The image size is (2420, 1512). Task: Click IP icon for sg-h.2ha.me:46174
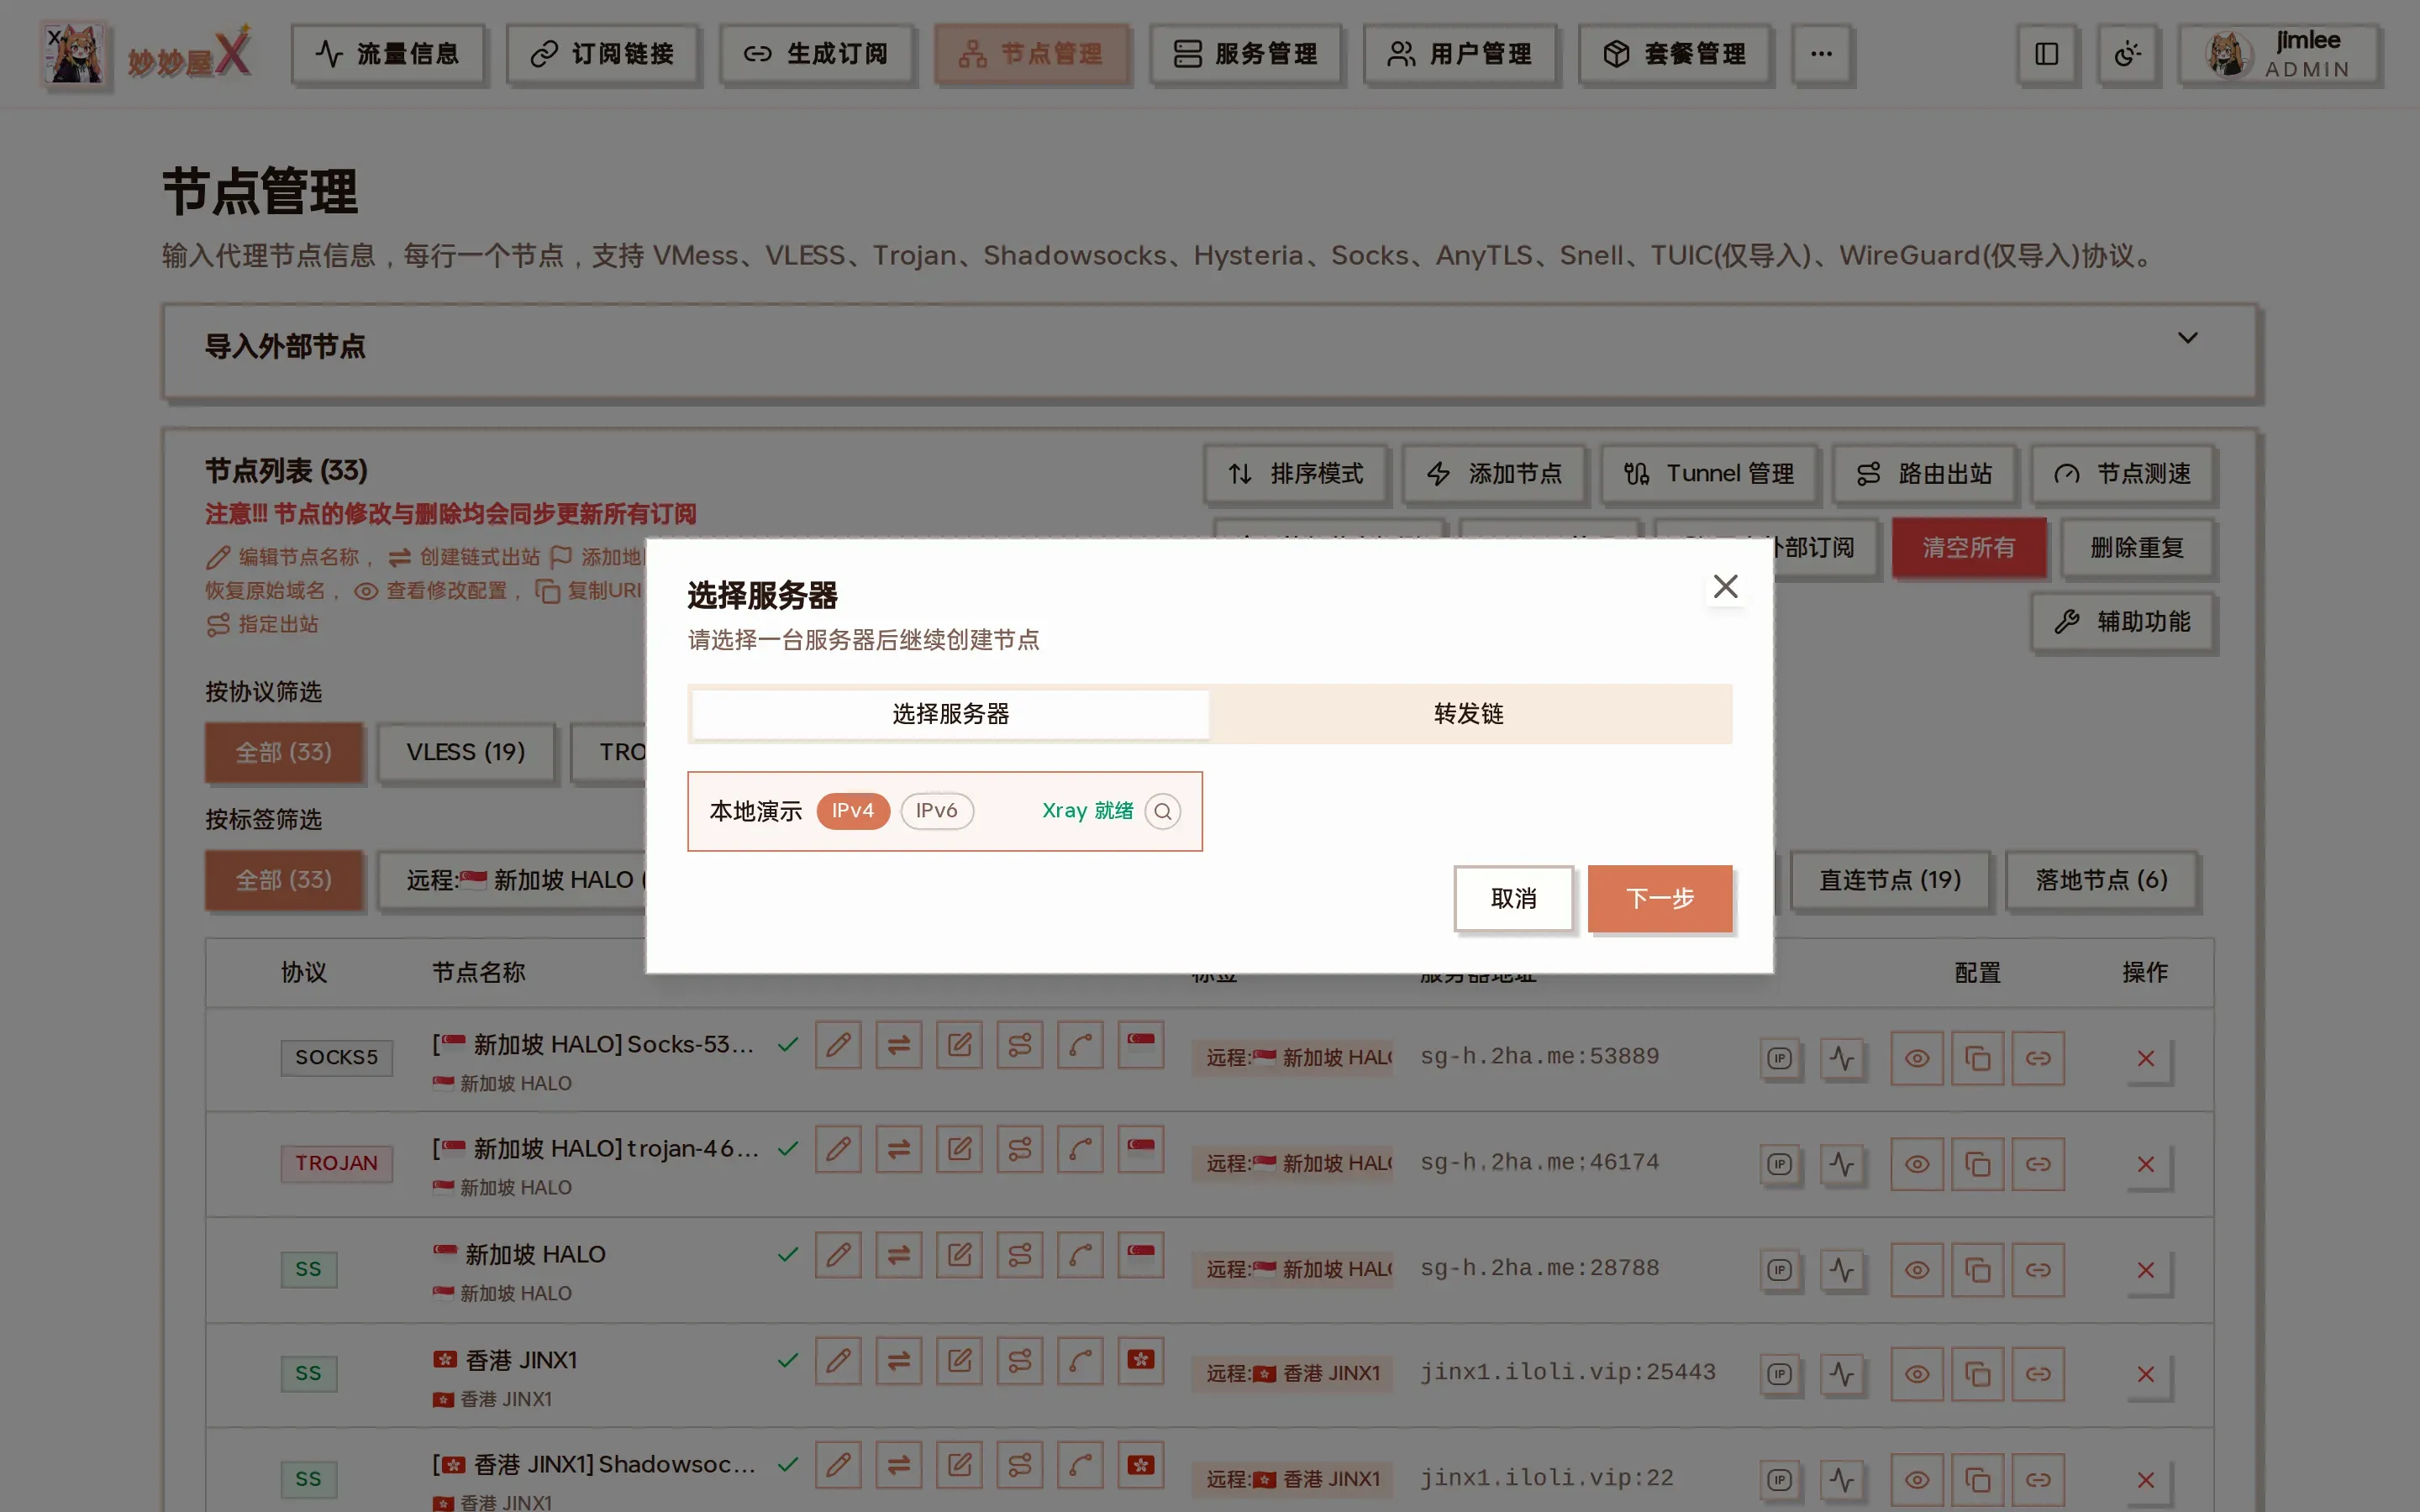coord(1779,1164)
